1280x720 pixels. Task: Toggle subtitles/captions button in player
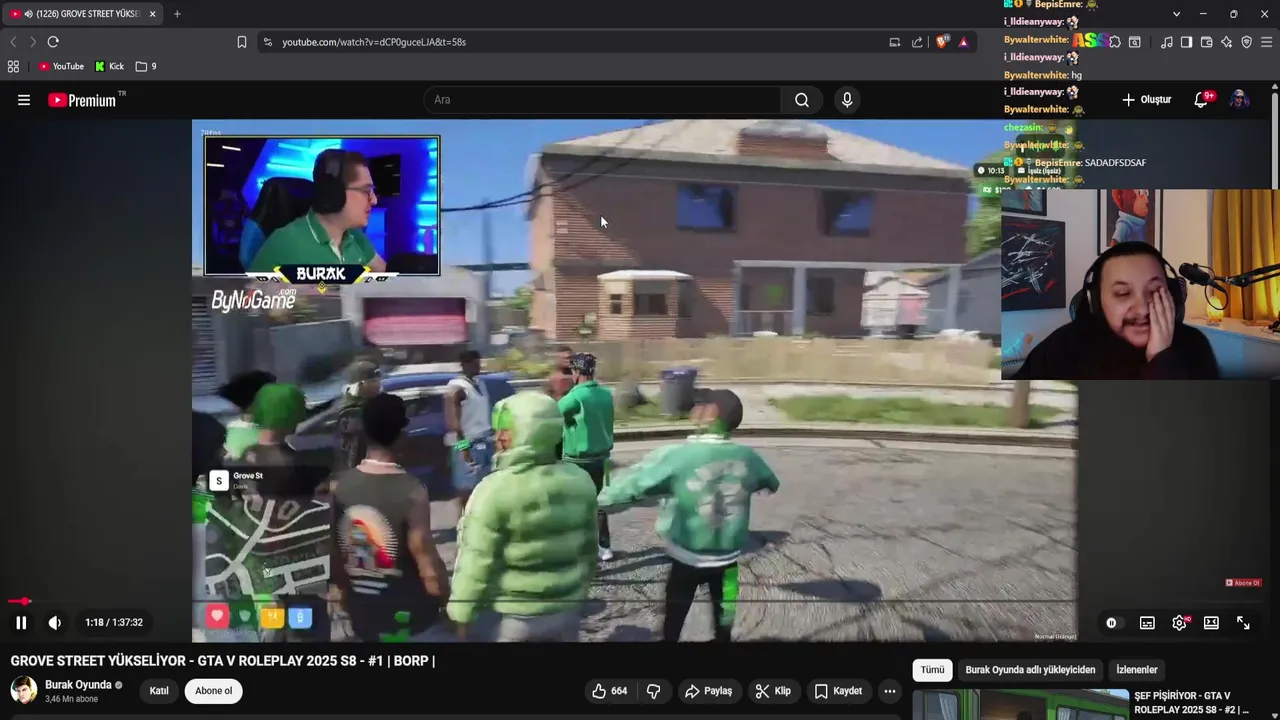pyautogui.click(x=1147, y=622)
